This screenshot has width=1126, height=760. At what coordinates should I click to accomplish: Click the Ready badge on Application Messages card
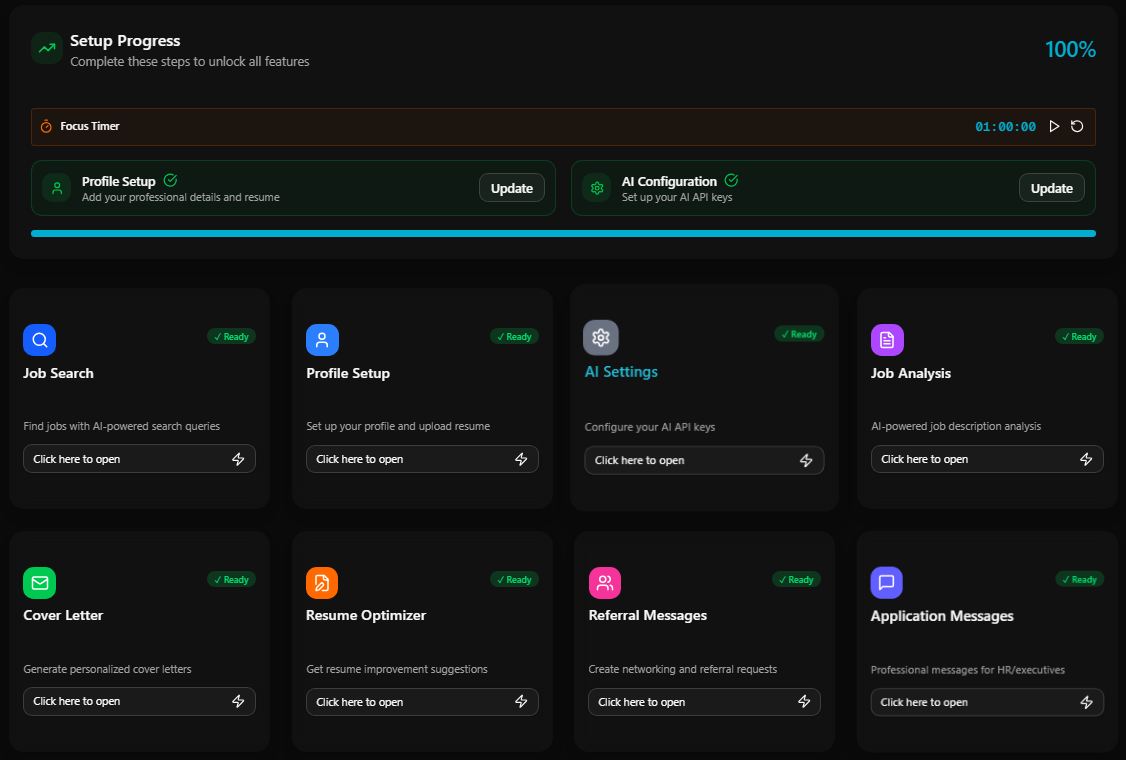(x=1079, y=579)
